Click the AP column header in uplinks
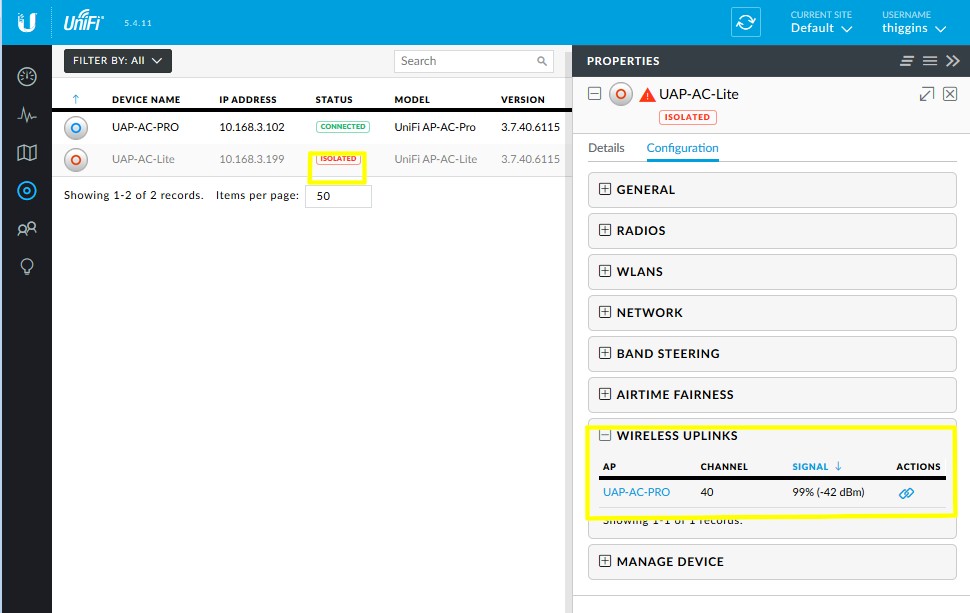The image size is (970, 613). coord(609,466)
